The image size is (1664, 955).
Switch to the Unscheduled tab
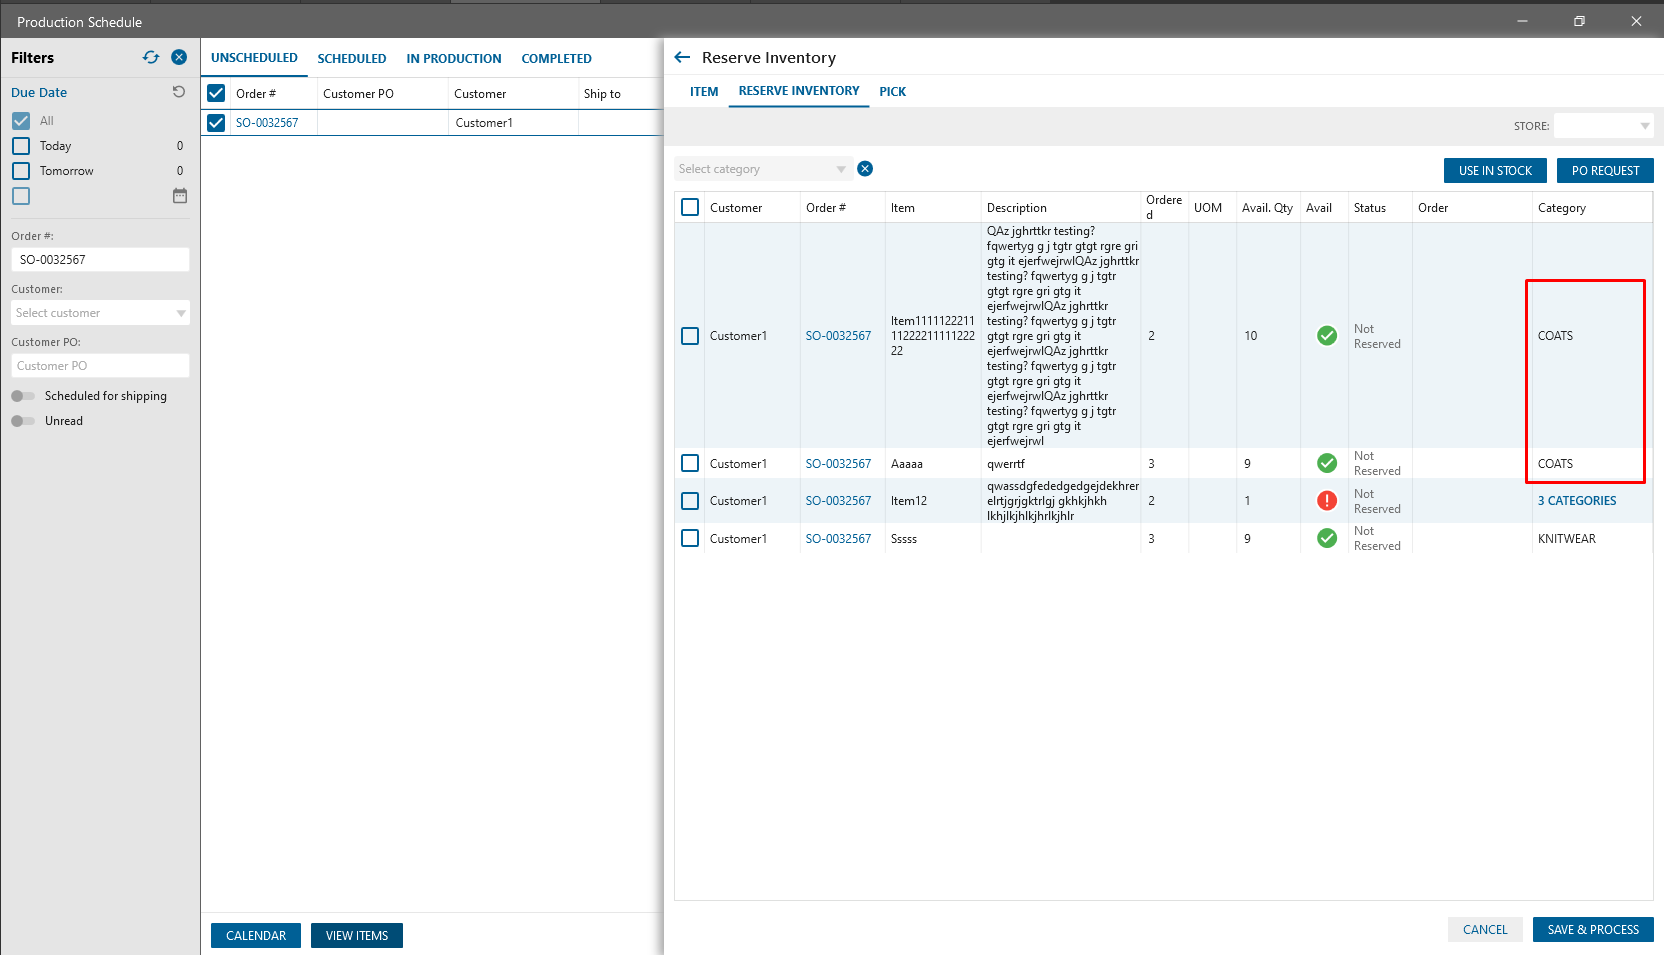click(254, 58)
